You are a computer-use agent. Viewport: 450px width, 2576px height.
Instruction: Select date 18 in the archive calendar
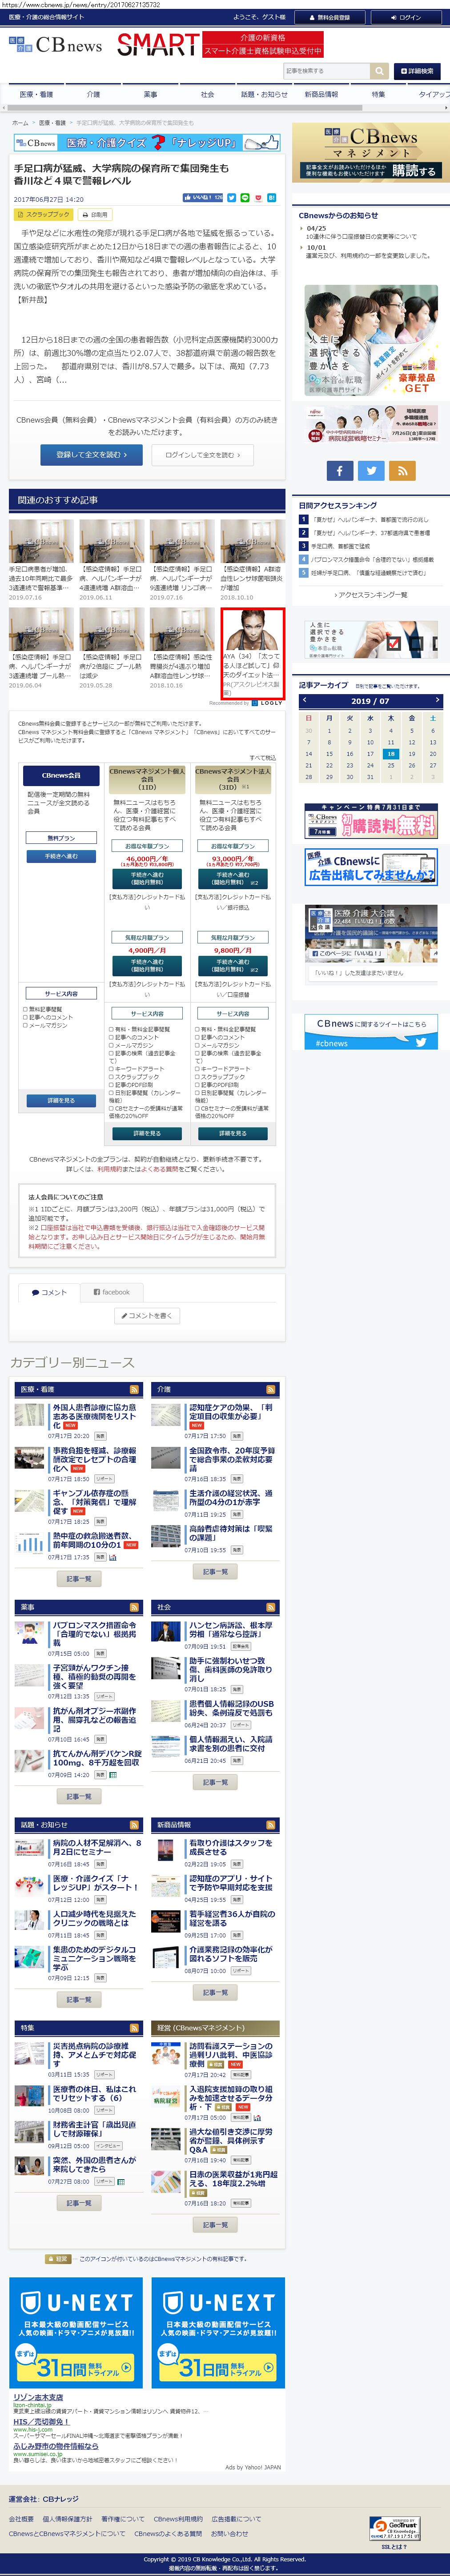pos(391,753)
